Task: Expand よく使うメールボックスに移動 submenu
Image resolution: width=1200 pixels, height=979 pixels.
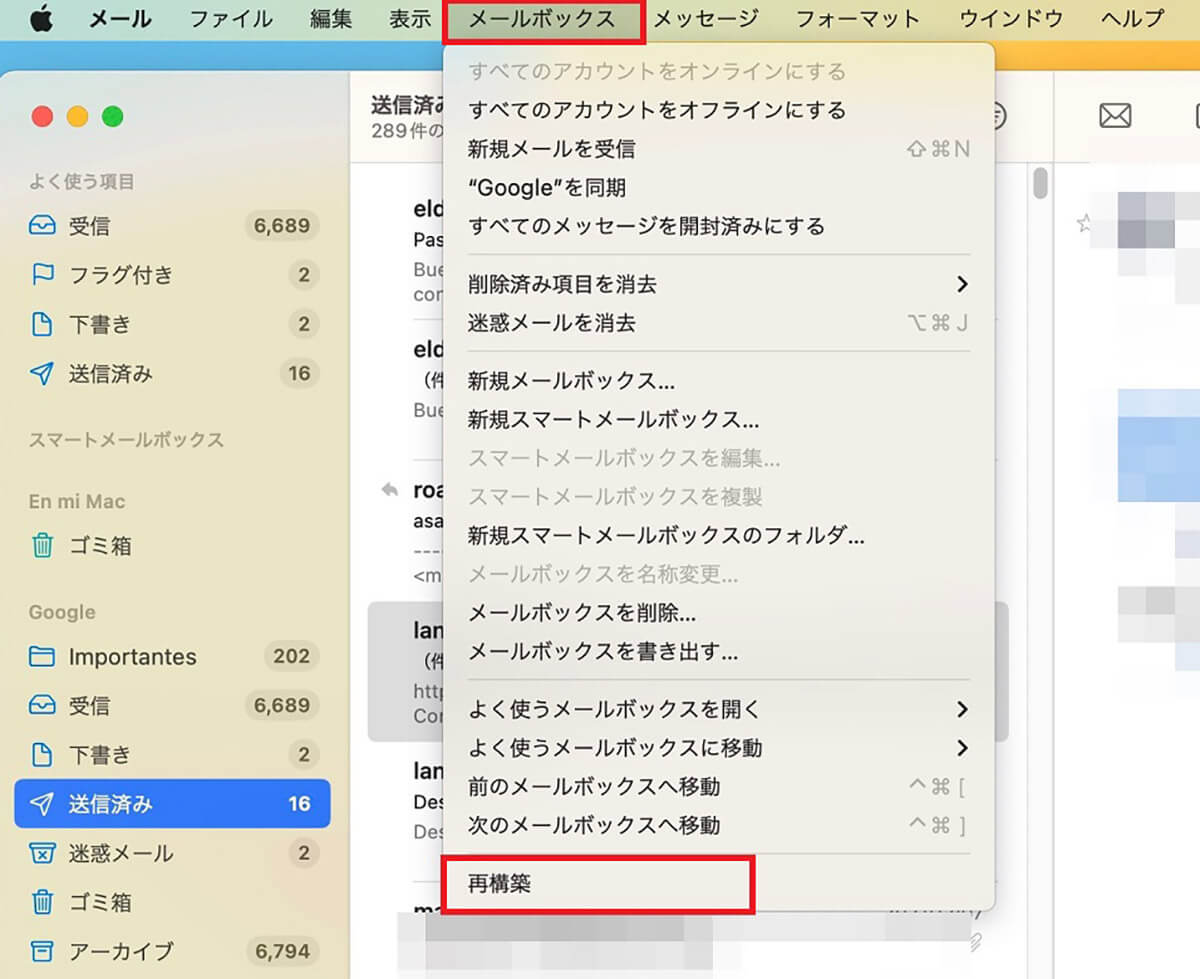Action: coord(719,747)
